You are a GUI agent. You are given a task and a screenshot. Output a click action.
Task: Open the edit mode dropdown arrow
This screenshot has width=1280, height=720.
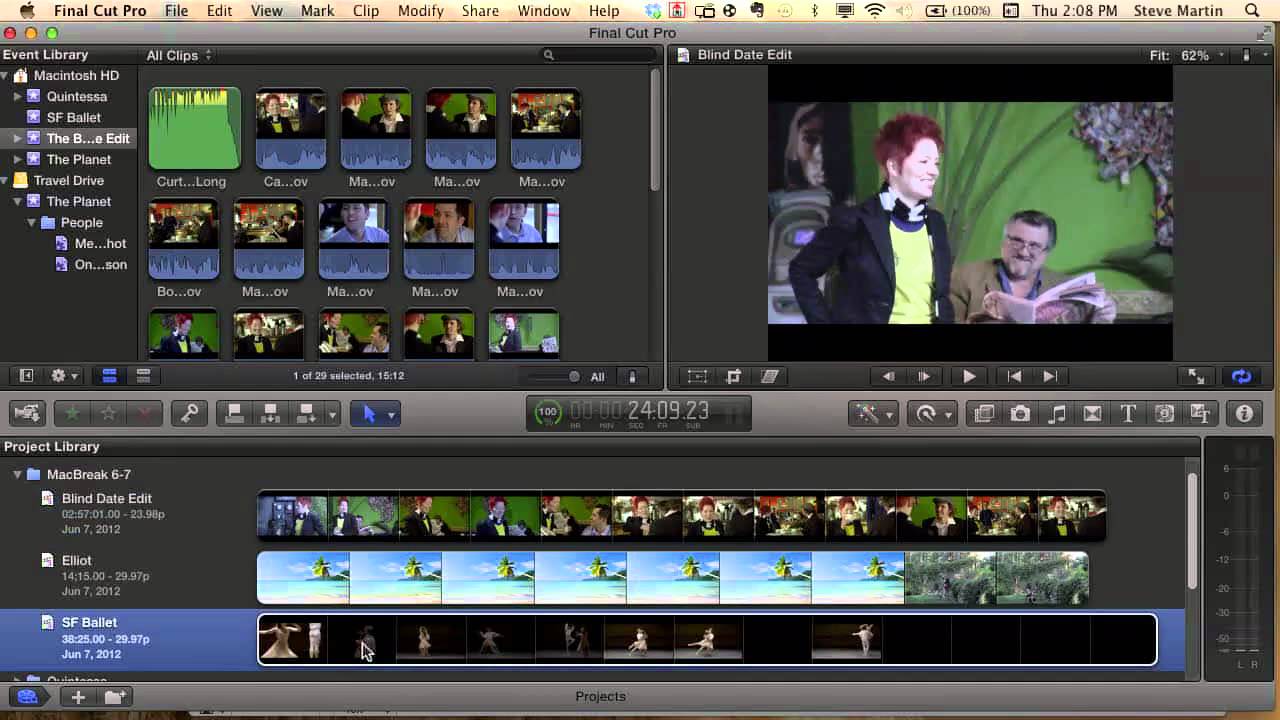click(332, 413)
